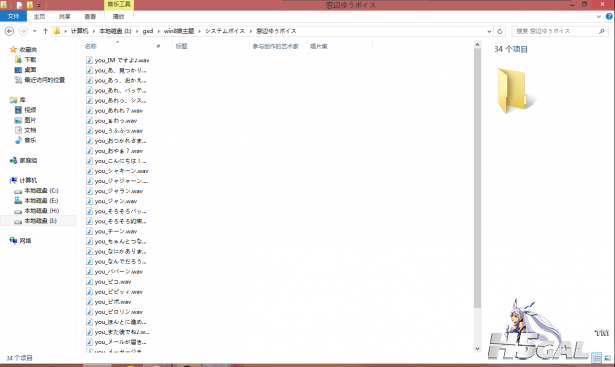Click the file list vertical scrollbar

pos(477,178)
